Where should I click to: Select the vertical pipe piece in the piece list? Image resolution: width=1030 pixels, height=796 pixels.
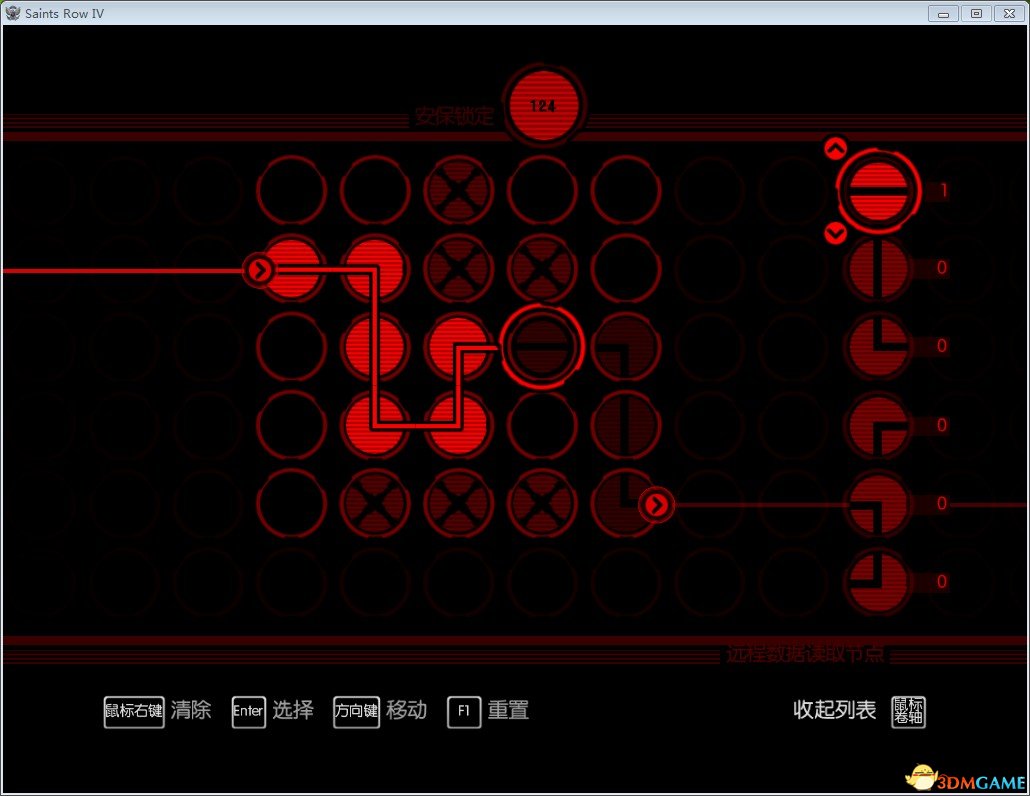point(878,268)
